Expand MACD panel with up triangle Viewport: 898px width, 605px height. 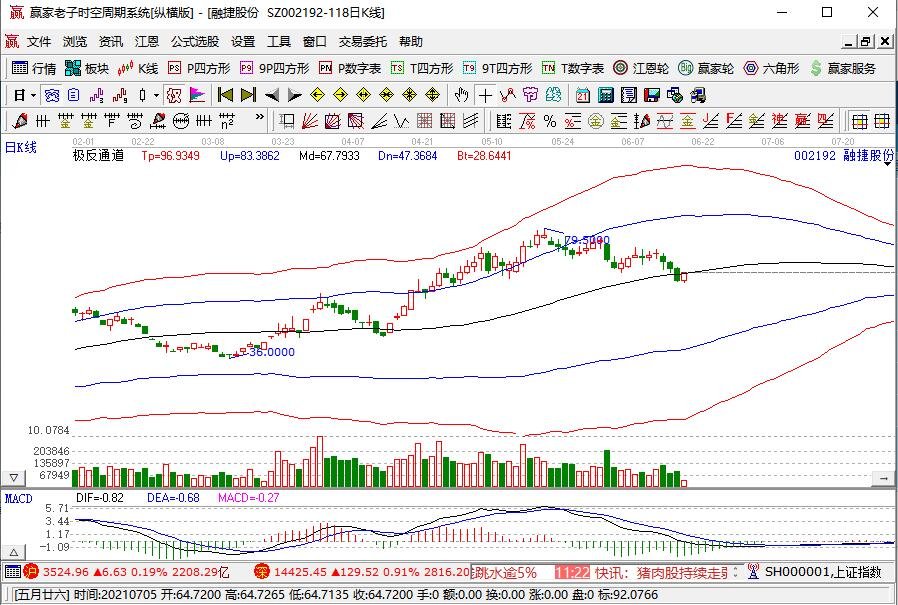coord(14,553)
